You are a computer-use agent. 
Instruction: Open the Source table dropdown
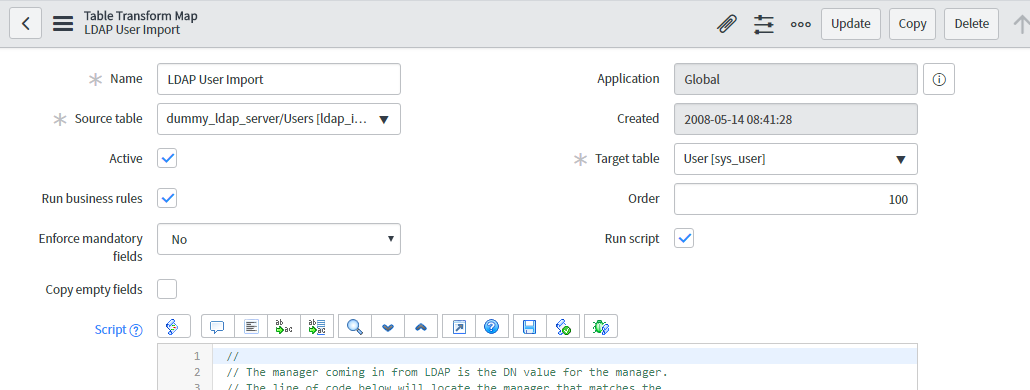279,119
